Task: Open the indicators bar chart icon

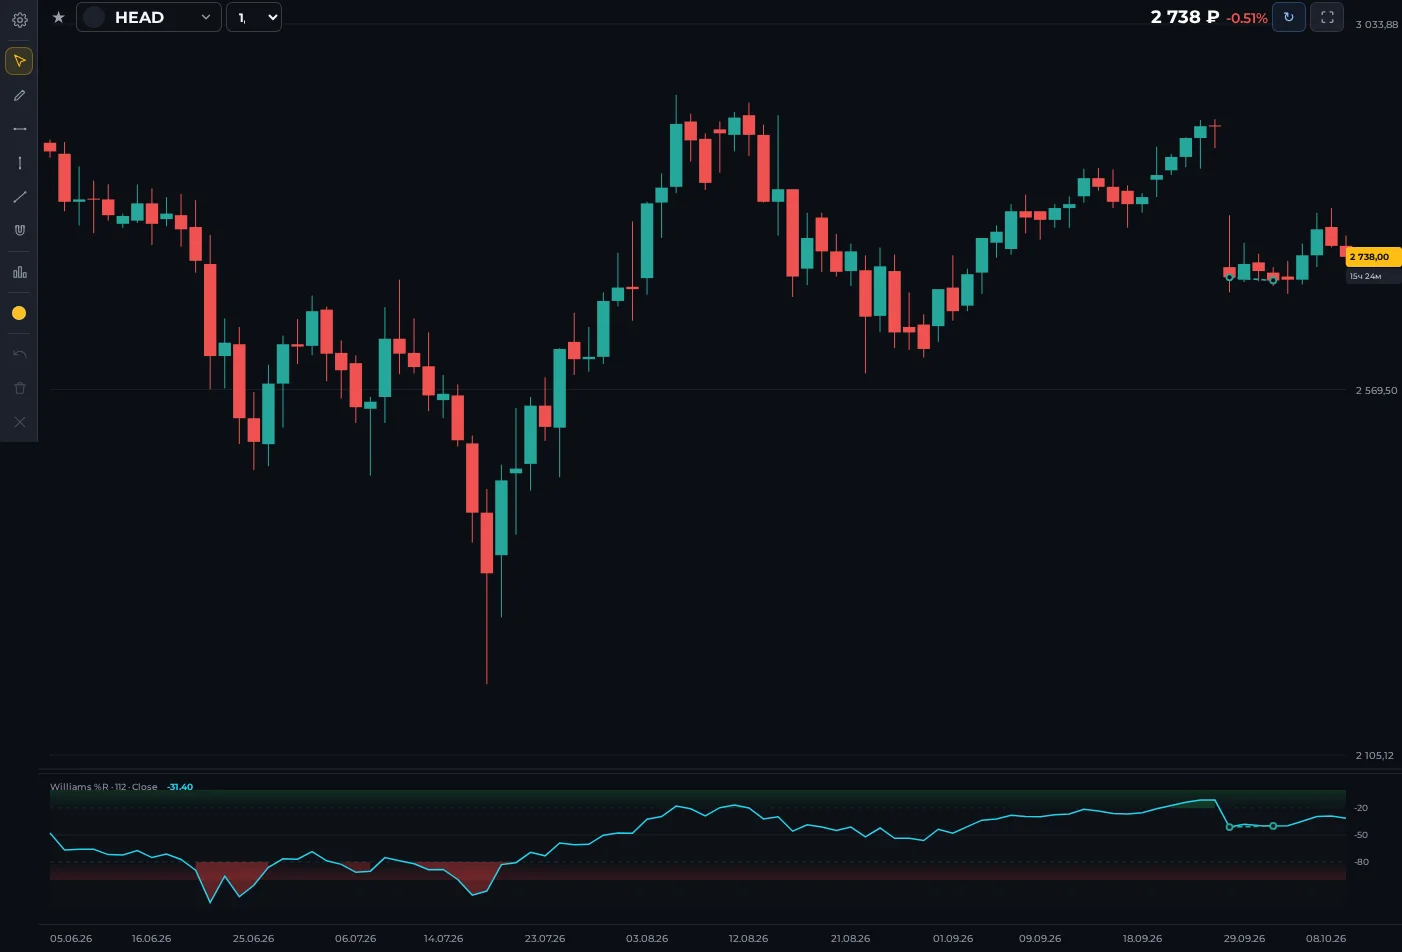Action: (19, 272)
